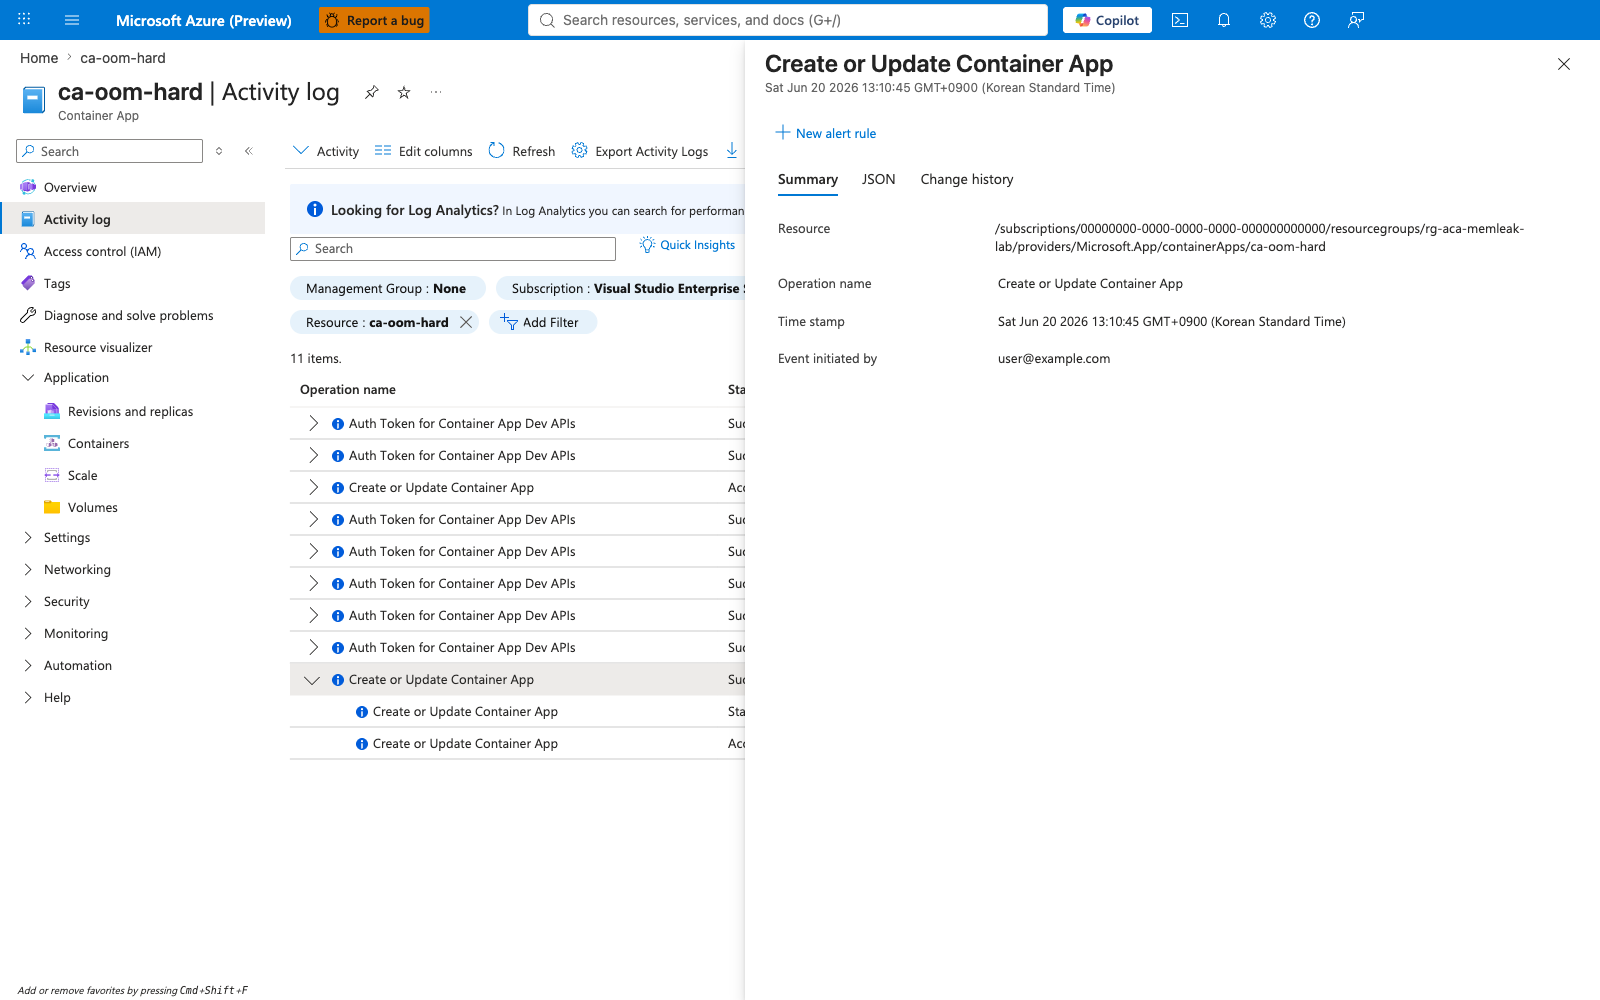Go to Home breadcrumb
The width and height of the screenshot is (1600, 1000).
39,58
